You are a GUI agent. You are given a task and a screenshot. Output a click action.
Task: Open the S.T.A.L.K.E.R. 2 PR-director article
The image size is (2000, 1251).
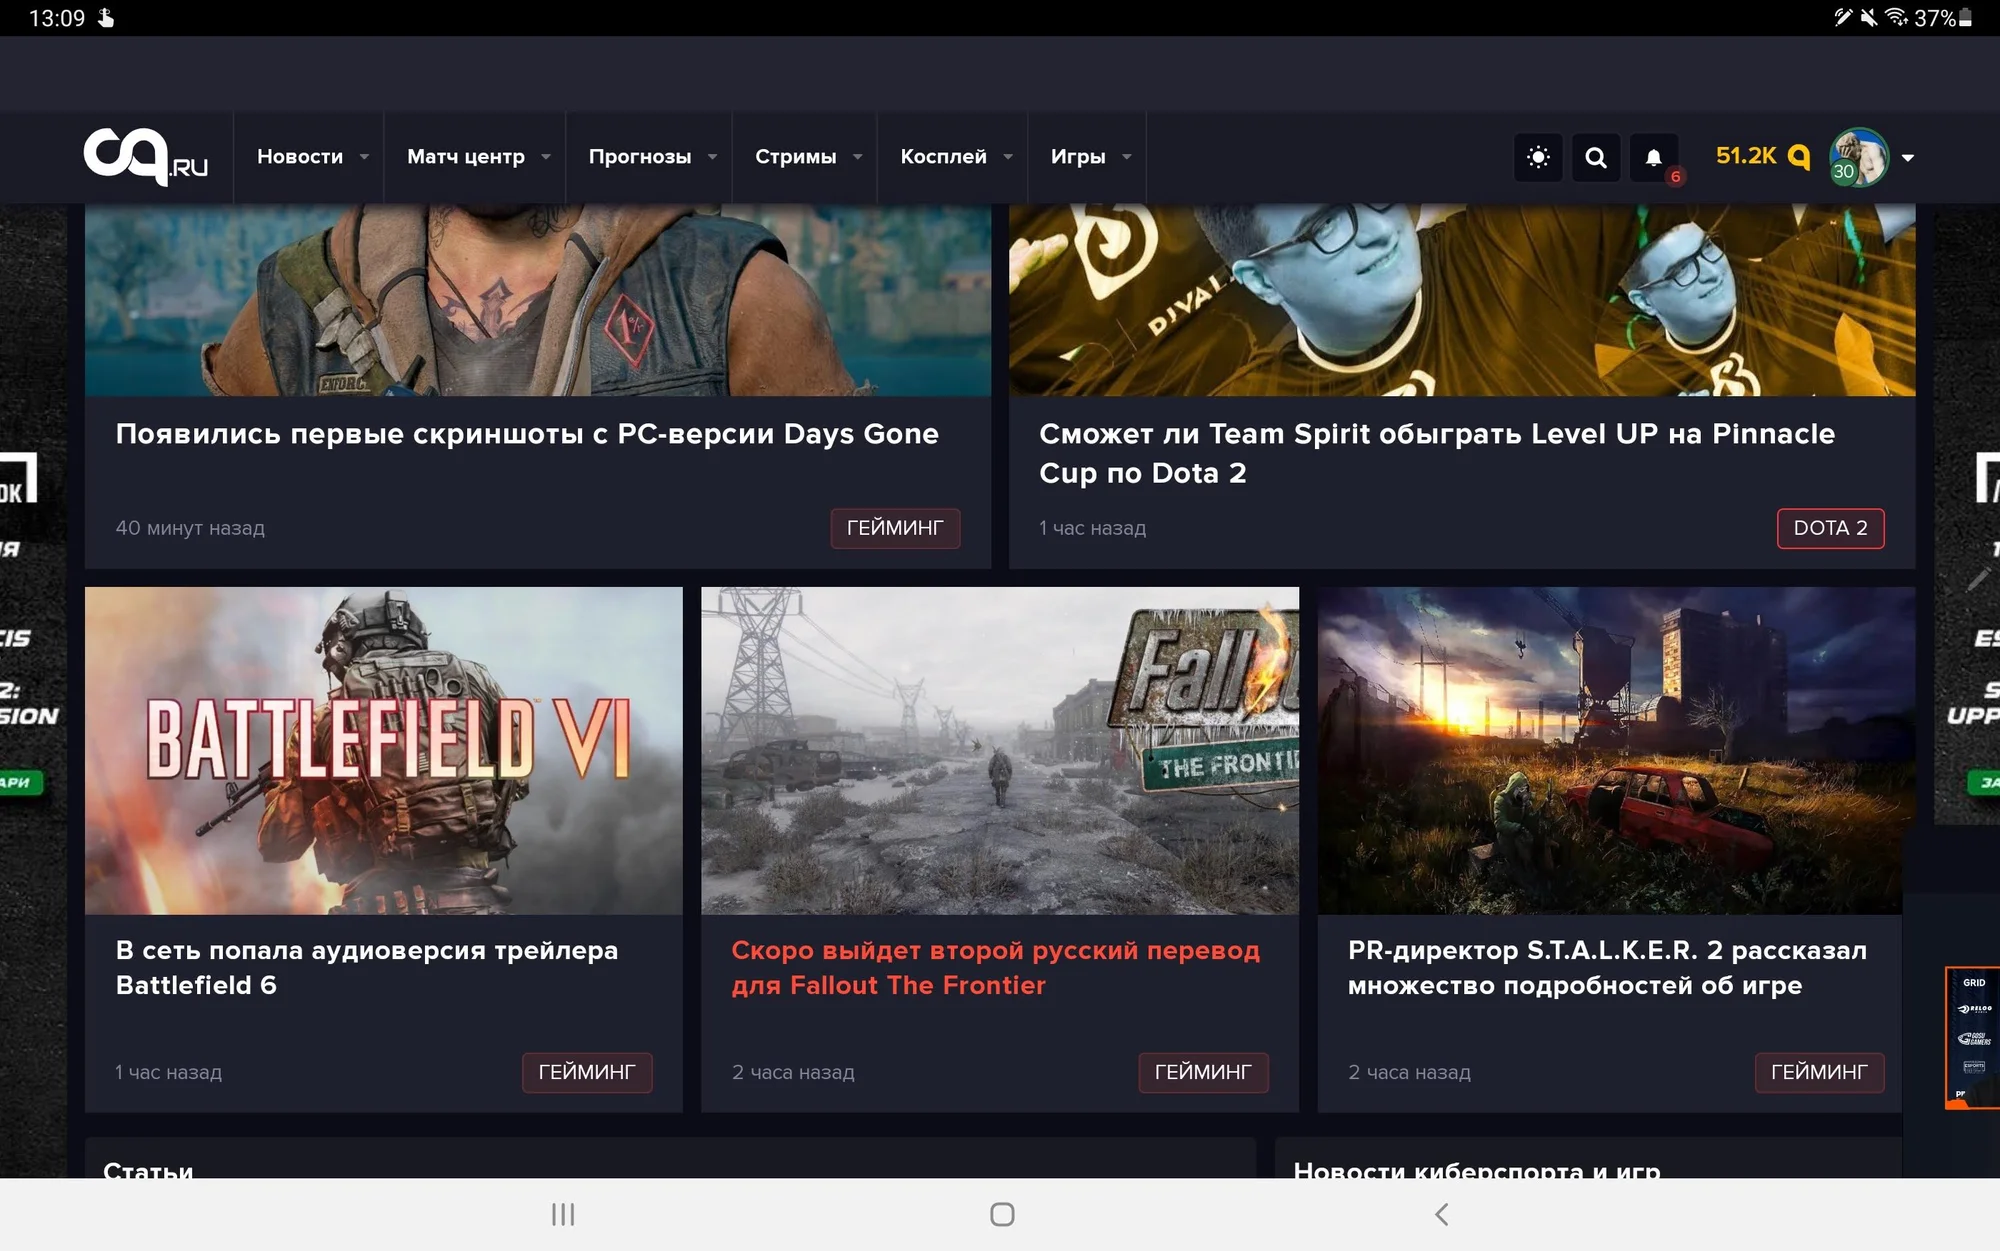click(x=1607, y=968)
